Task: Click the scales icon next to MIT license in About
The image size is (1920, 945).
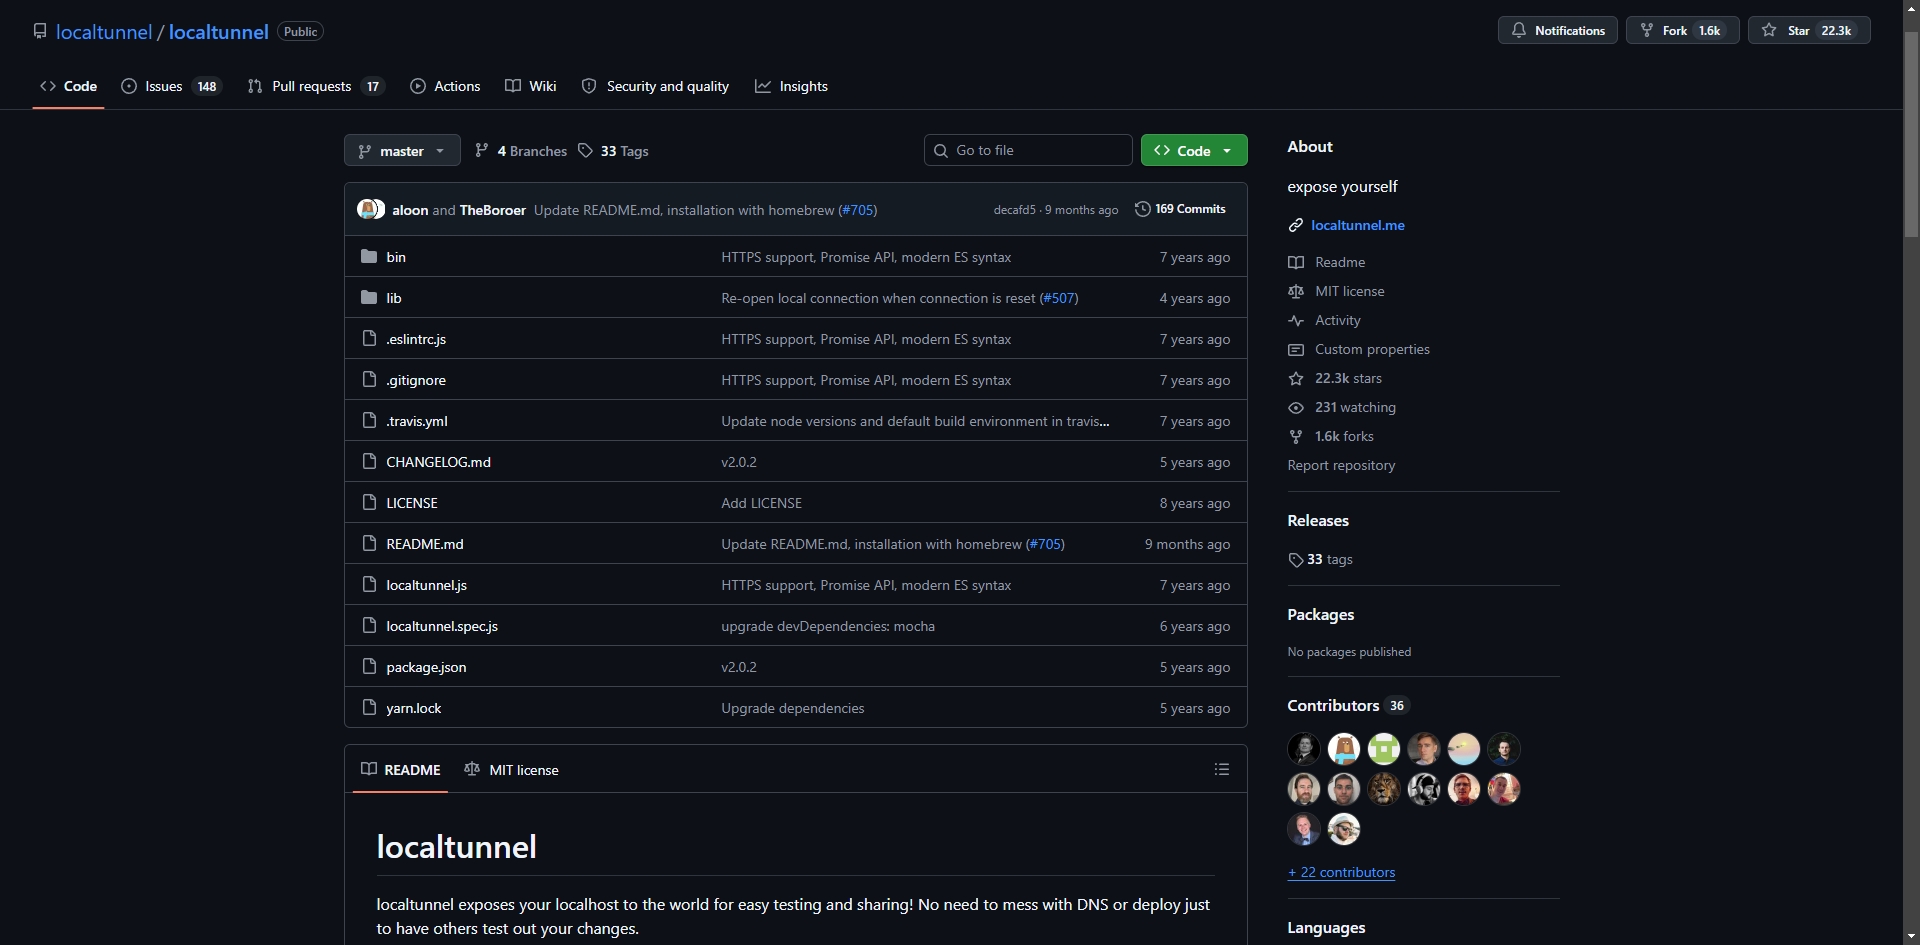Action: point(1296,291)
